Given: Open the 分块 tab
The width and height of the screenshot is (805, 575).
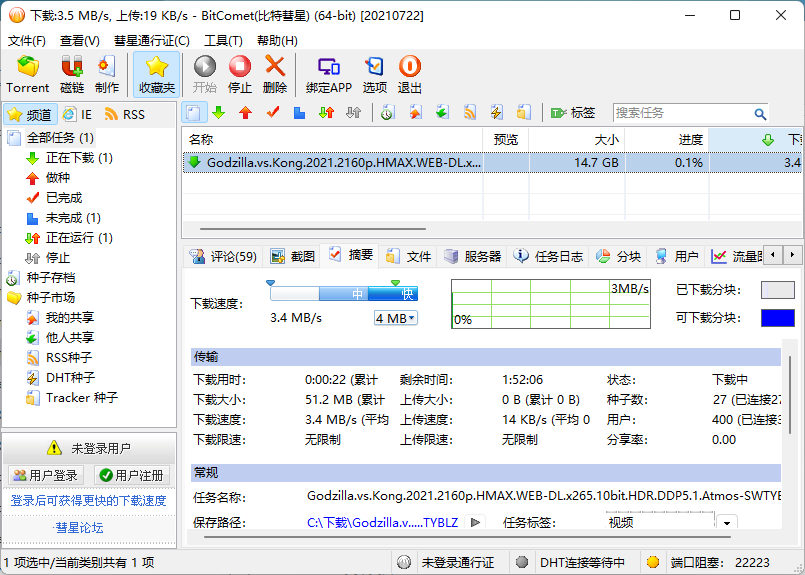Looking at the screenshot, I should [618, 256].
